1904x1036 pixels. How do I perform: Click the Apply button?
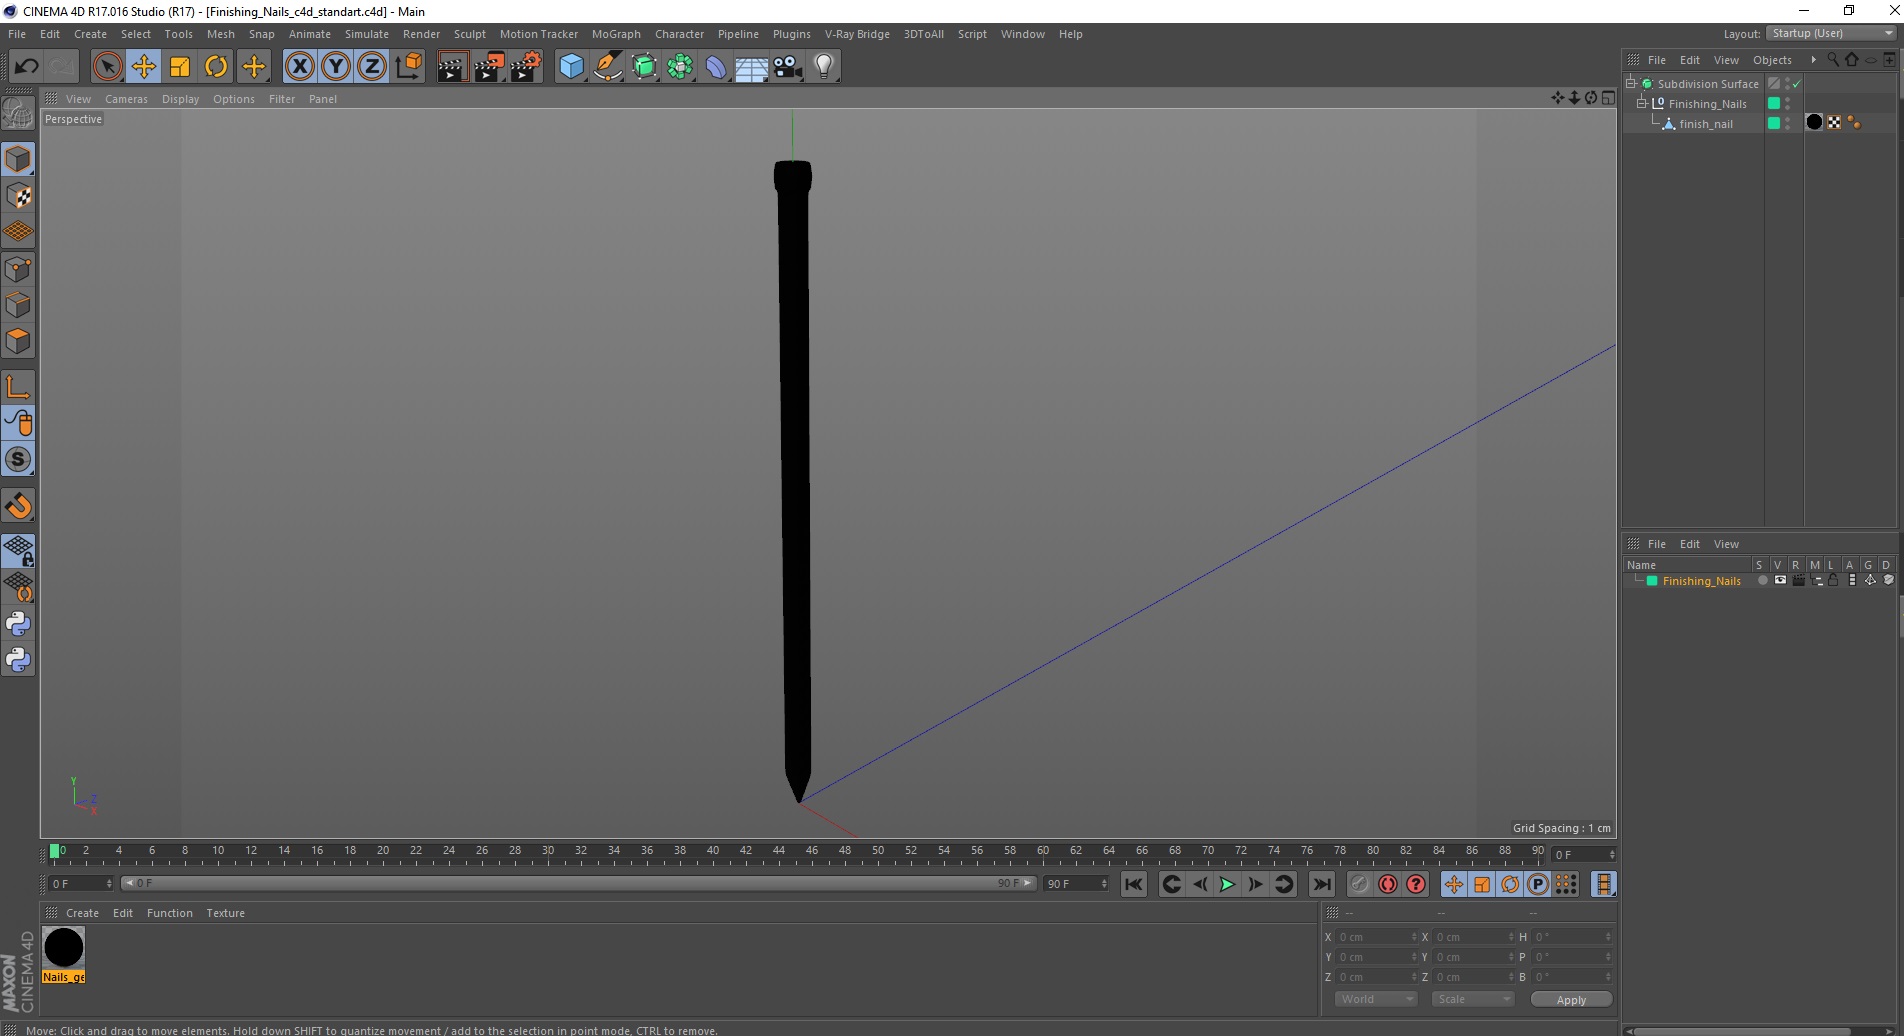coord(1571,1000)
